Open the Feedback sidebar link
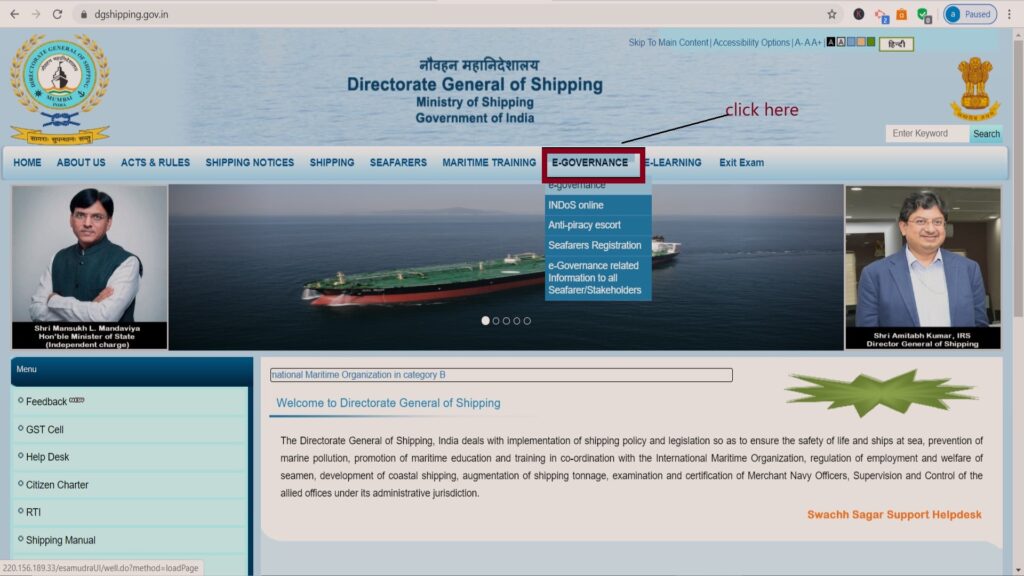 pos(46,402)
